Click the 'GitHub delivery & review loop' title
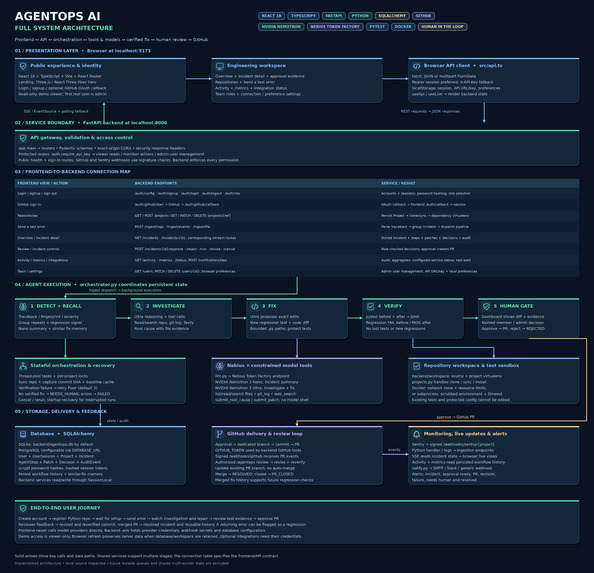The image size is (594, 573). point(264,434)
